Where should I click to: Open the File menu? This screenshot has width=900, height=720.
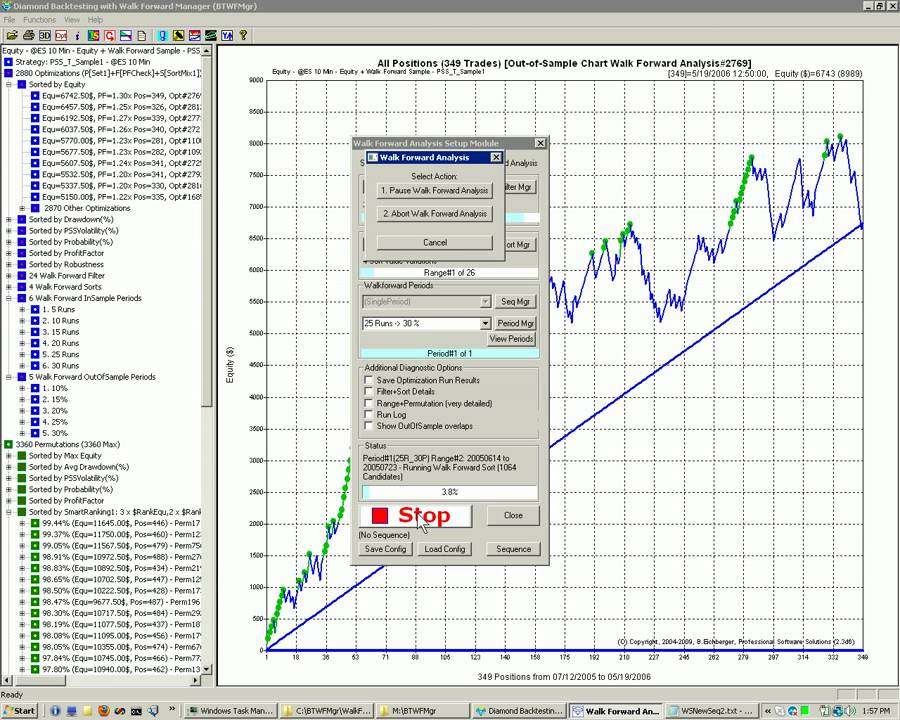click(x=9, y=20)
